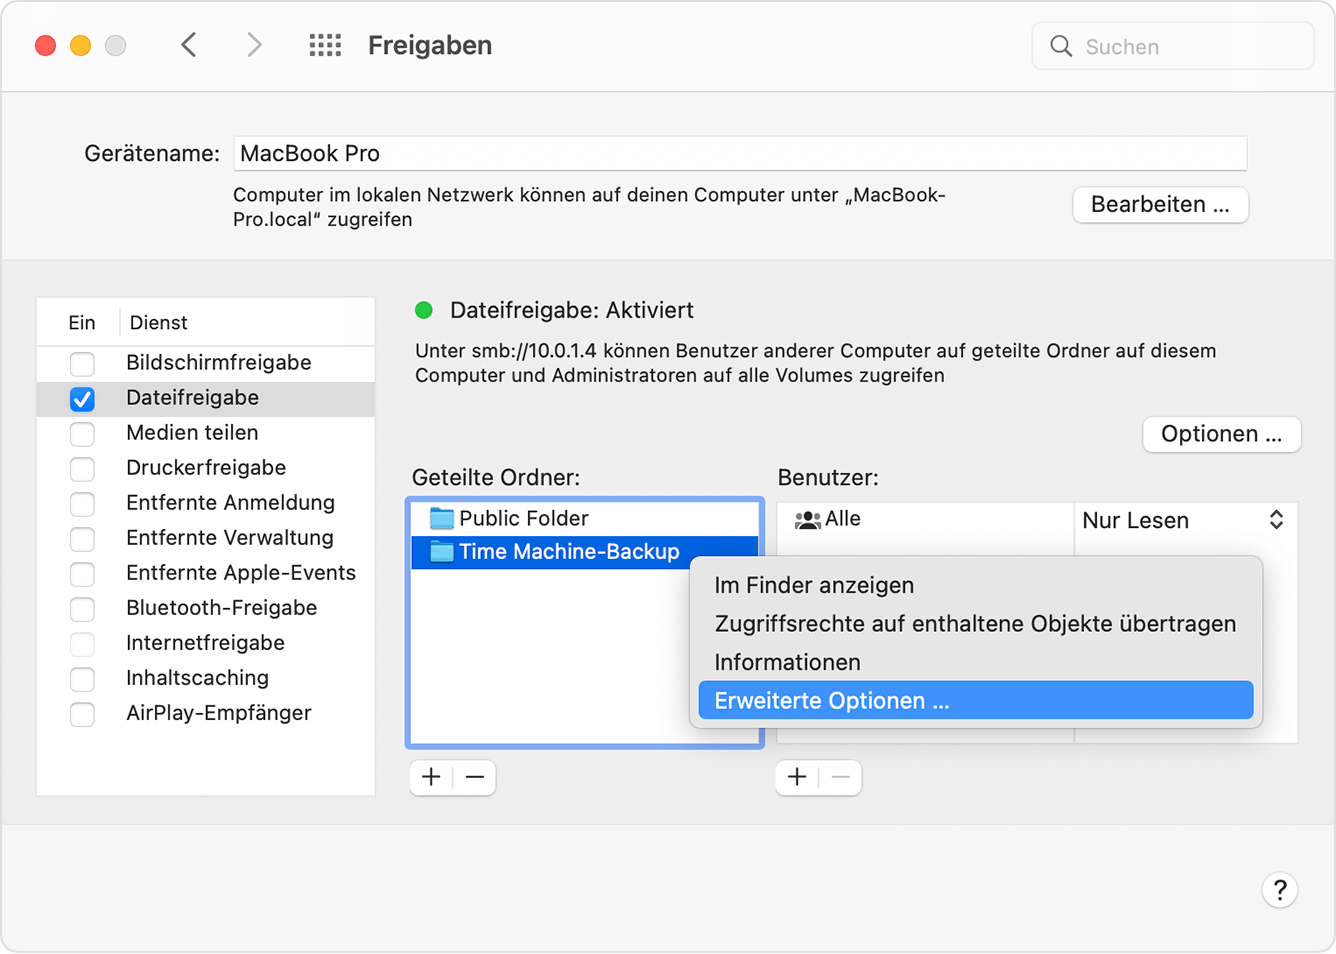Click the red close window button
This screenshot has height=954, width=1336.
(x=45, y=45)
